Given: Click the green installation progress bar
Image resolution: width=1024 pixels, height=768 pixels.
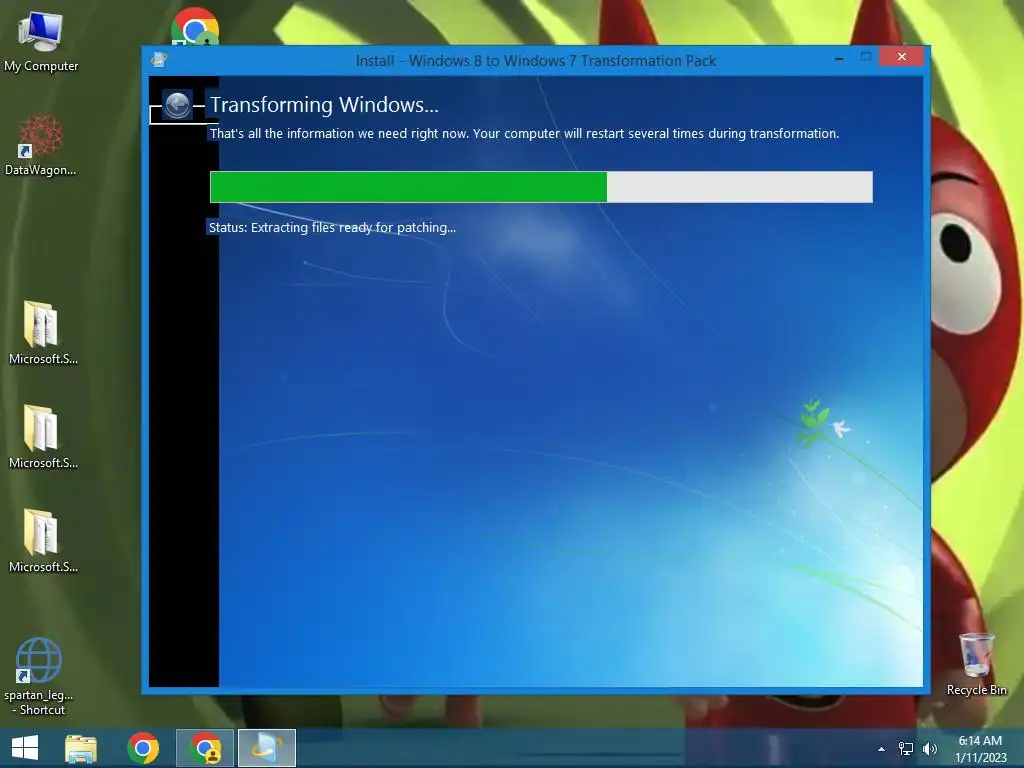Looking at the screenshot, I should (x=541, y=187).
